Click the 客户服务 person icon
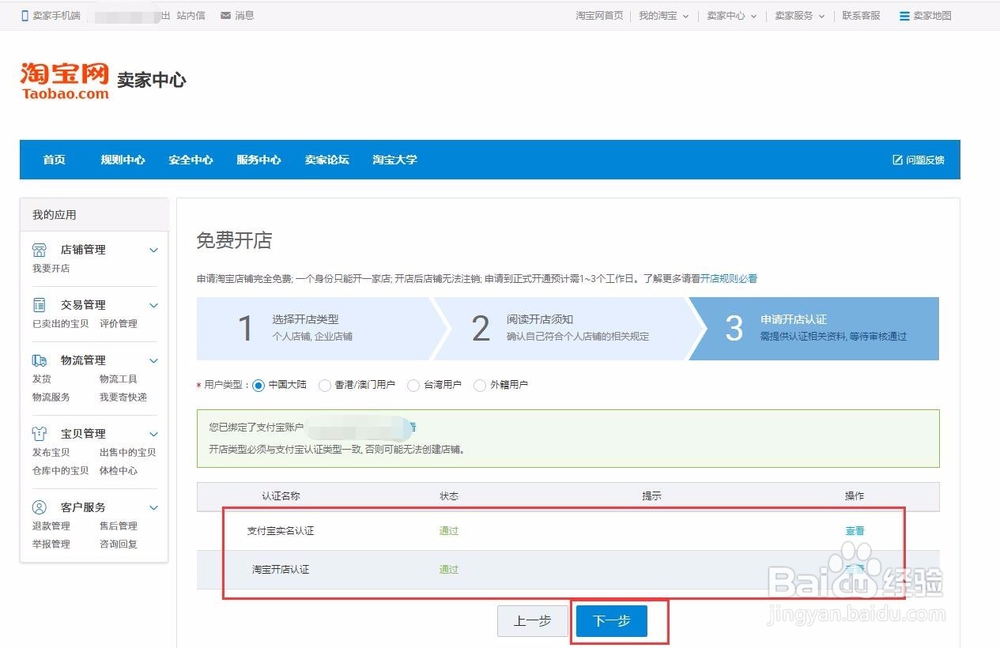Image resolution: width=1000 pixels, height=648 pixels. tap(40, 507)
